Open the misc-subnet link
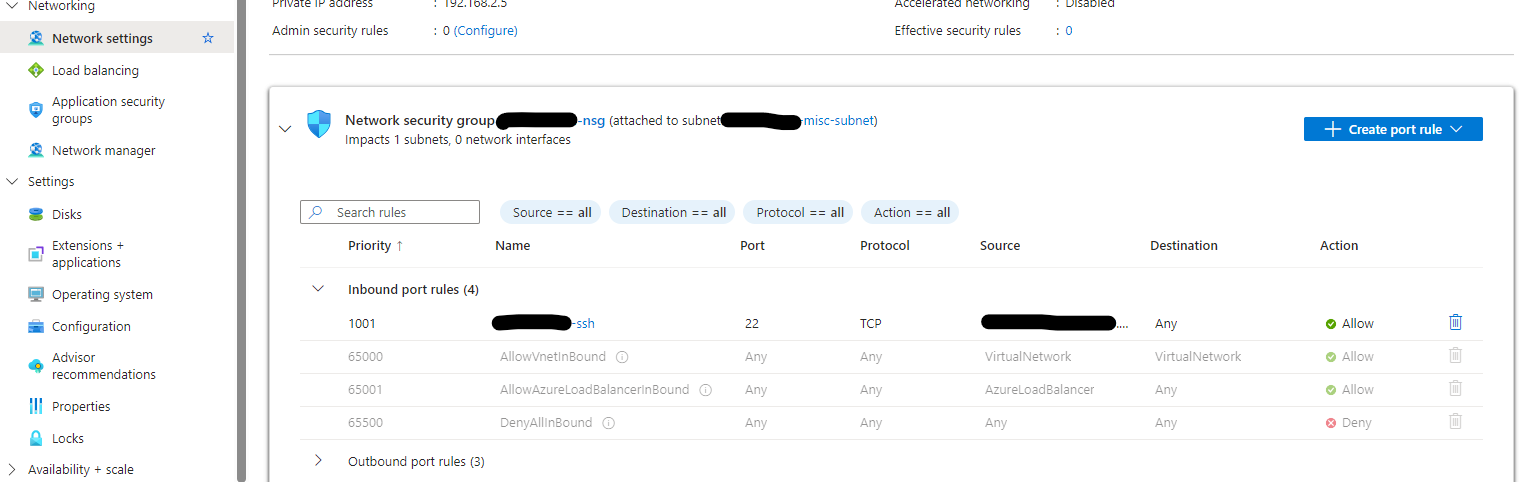This screenshot has height=482, width=1519. click(x=839, y=121)
